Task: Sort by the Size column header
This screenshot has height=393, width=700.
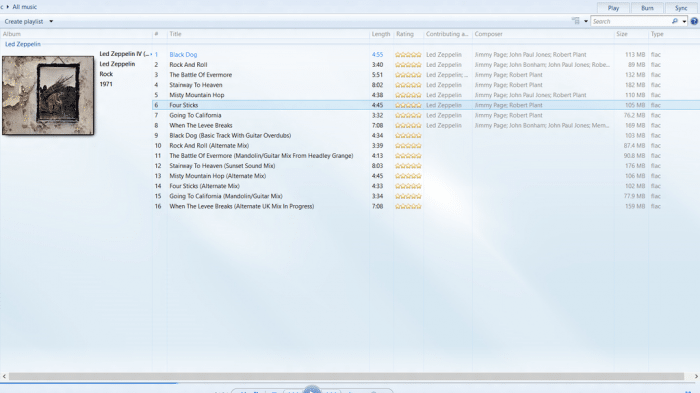Action: click(x=622, y=34)
